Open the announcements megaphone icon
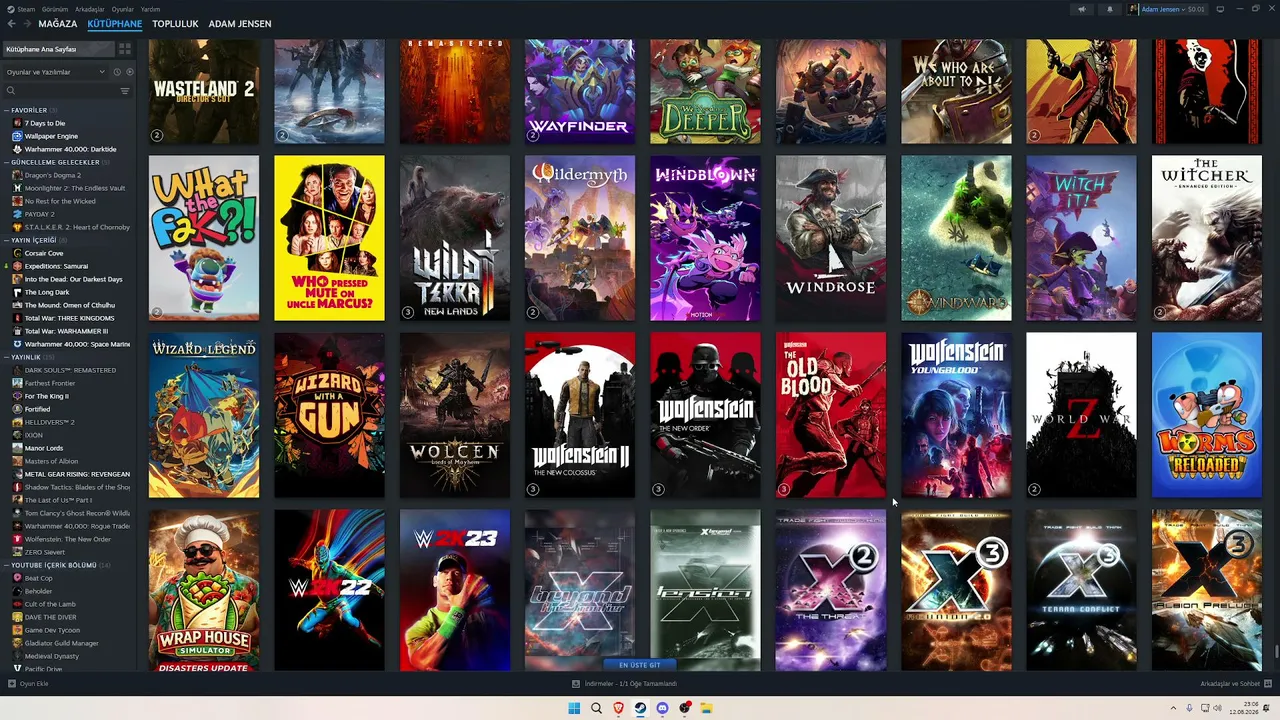The width and height of the screenshot is (1280, 720). [1081, 9]
